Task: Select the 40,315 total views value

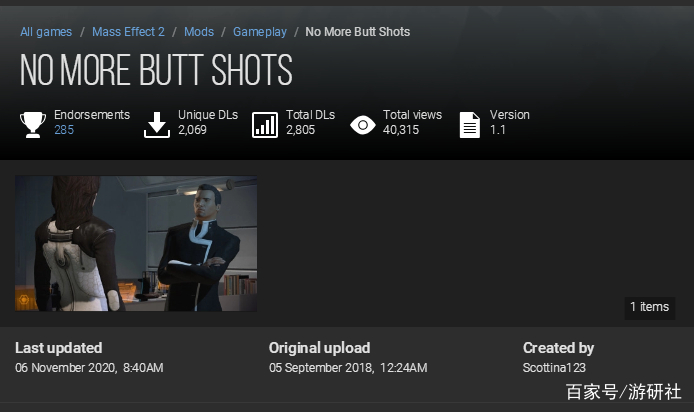Action: click(401, 130)
